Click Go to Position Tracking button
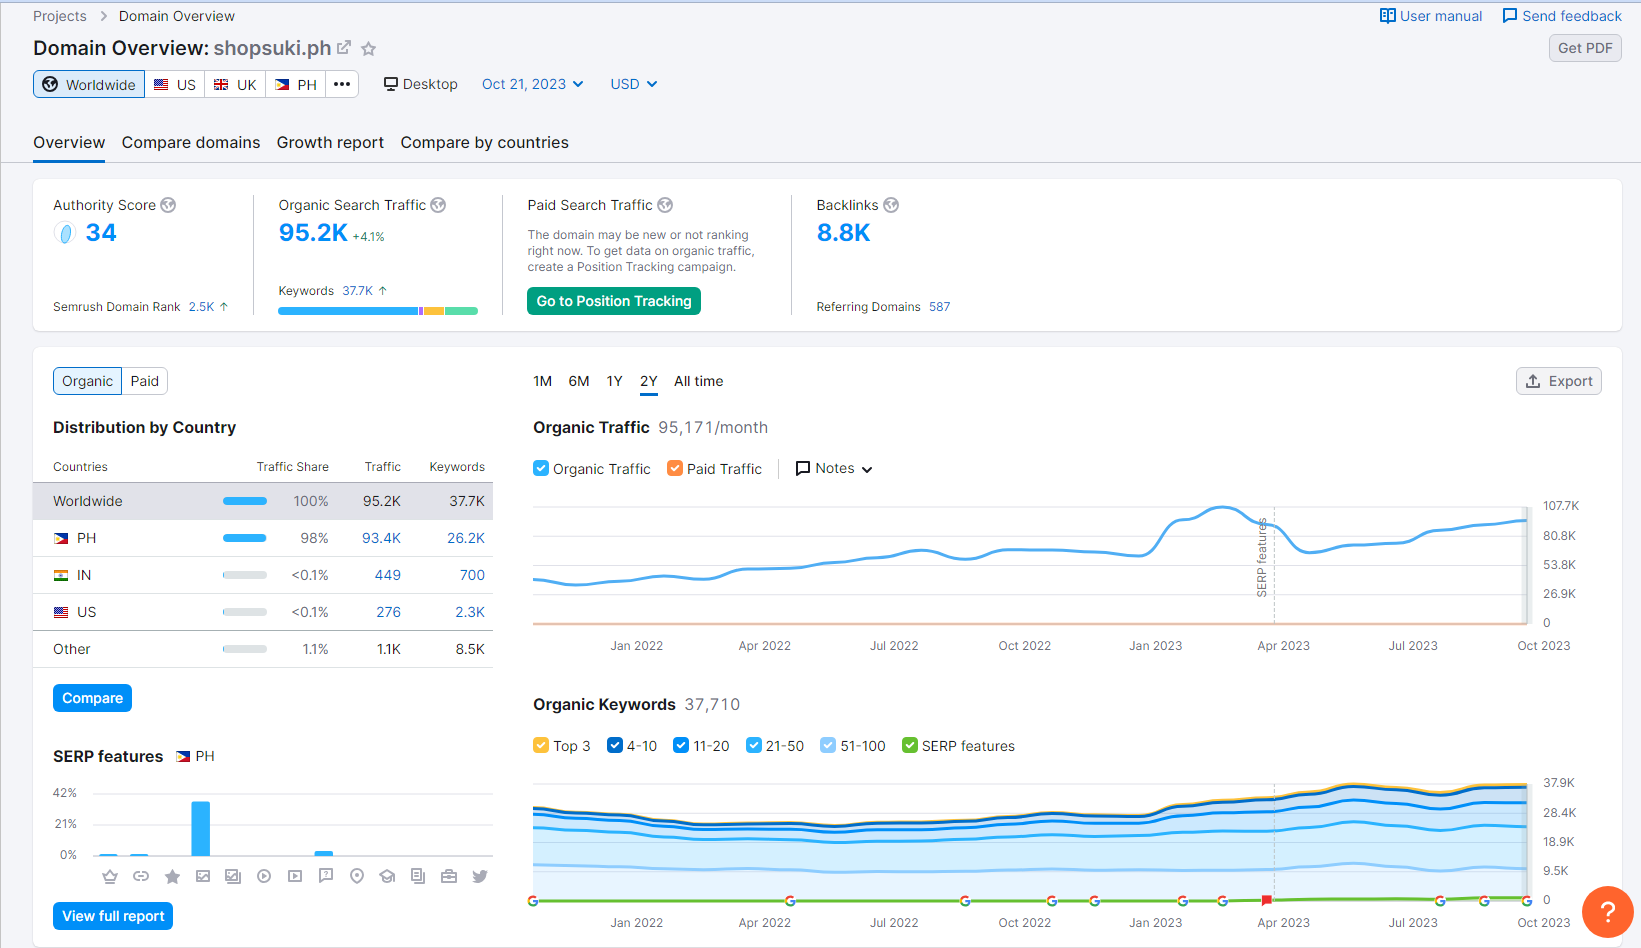The image size is (1641, 948). 614,301
